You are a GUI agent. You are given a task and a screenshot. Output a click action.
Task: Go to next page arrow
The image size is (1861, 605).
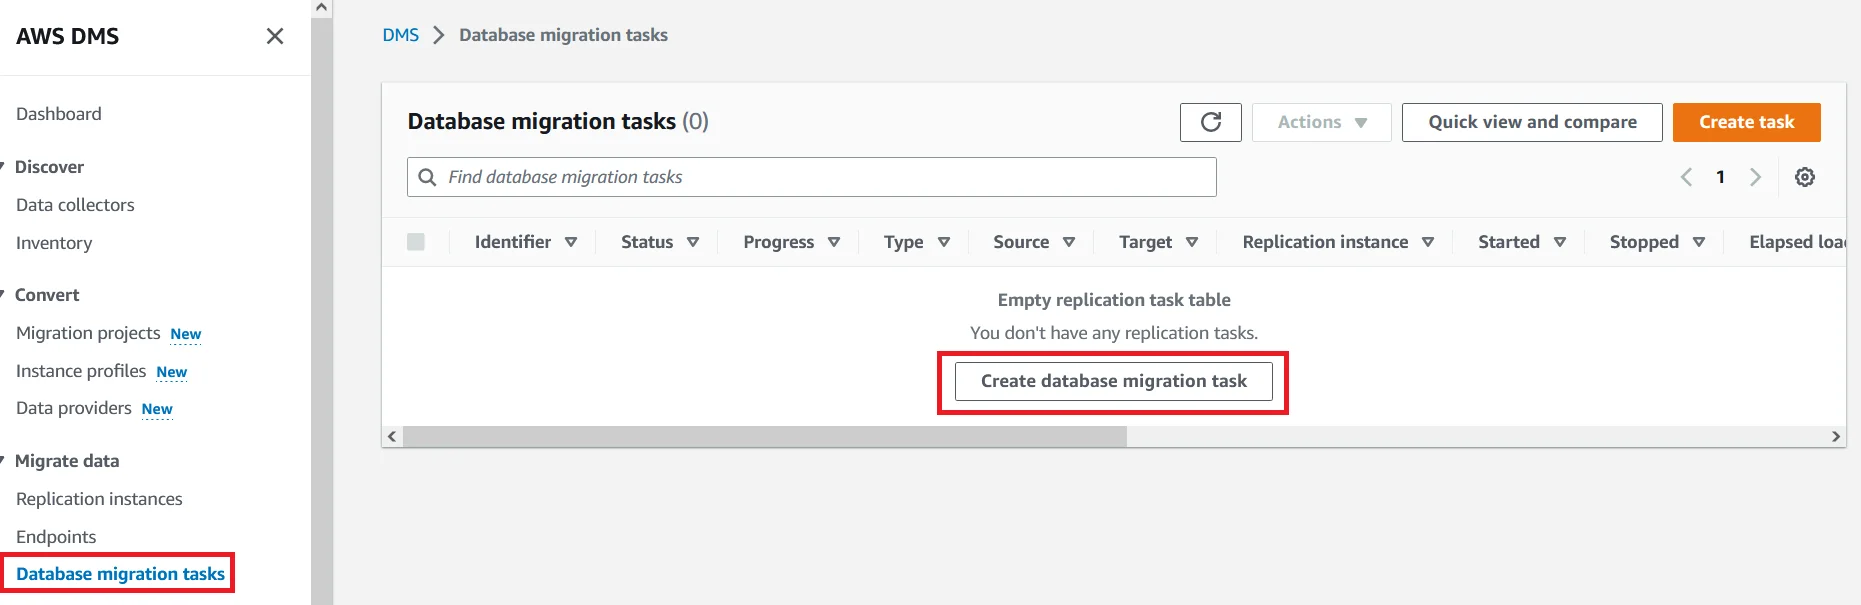(1755, 177)
